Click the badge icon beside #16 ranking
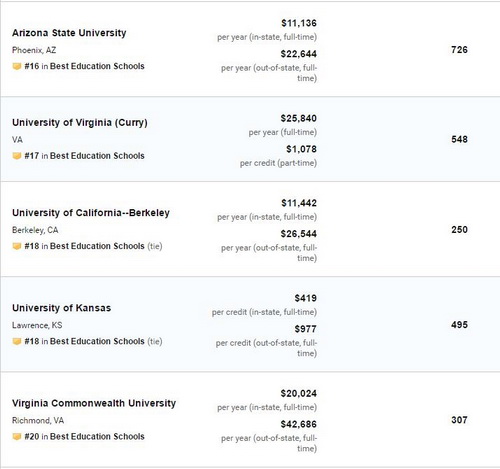500x469 pixels. pyautogui.click(x=17, y=66)
